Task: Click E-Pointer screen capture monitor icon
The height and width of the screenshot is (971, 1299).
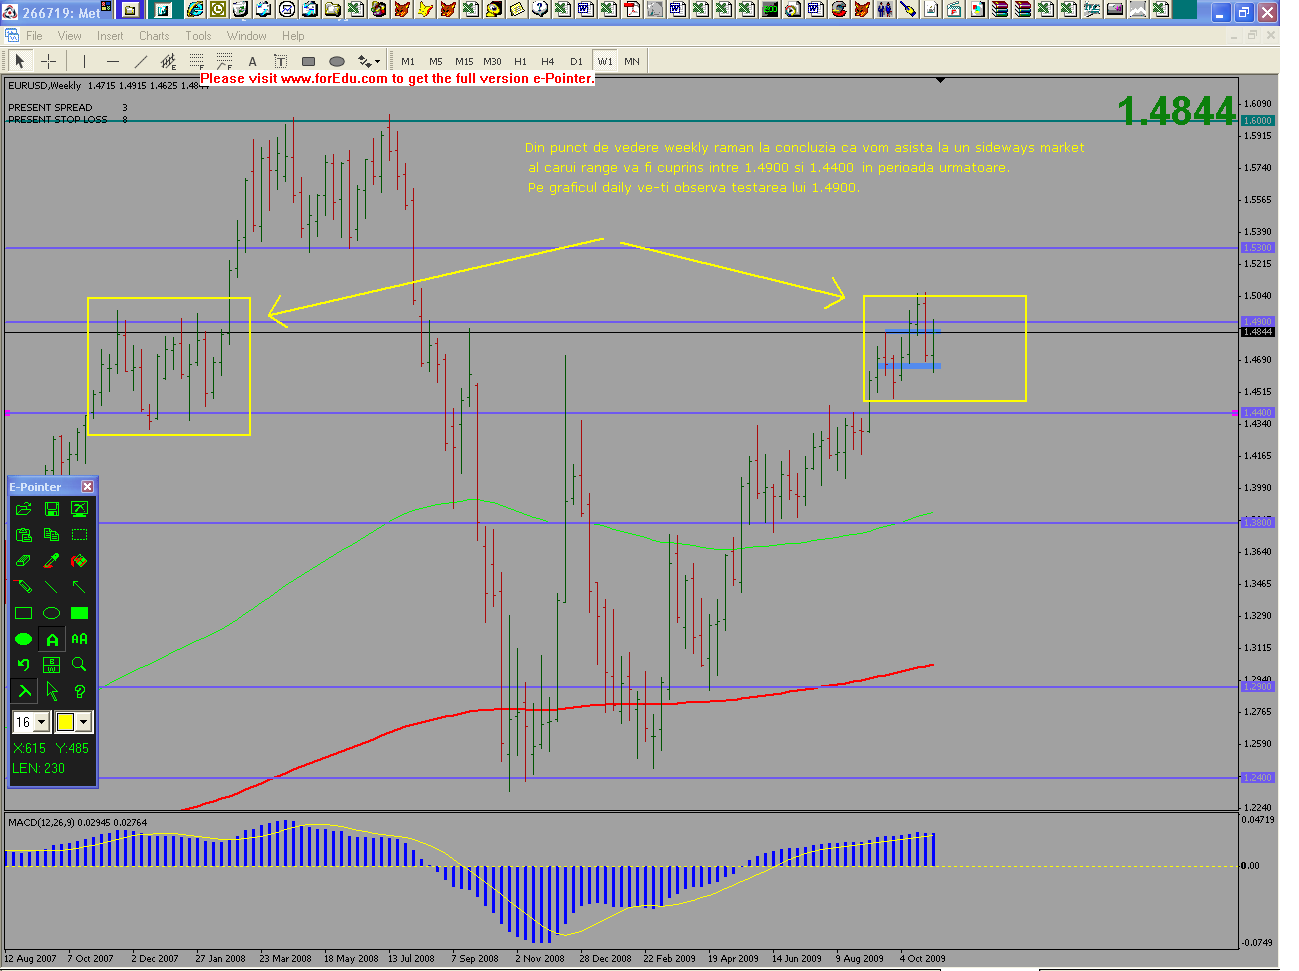Action: pyautogui.click(x=80, y=509)
